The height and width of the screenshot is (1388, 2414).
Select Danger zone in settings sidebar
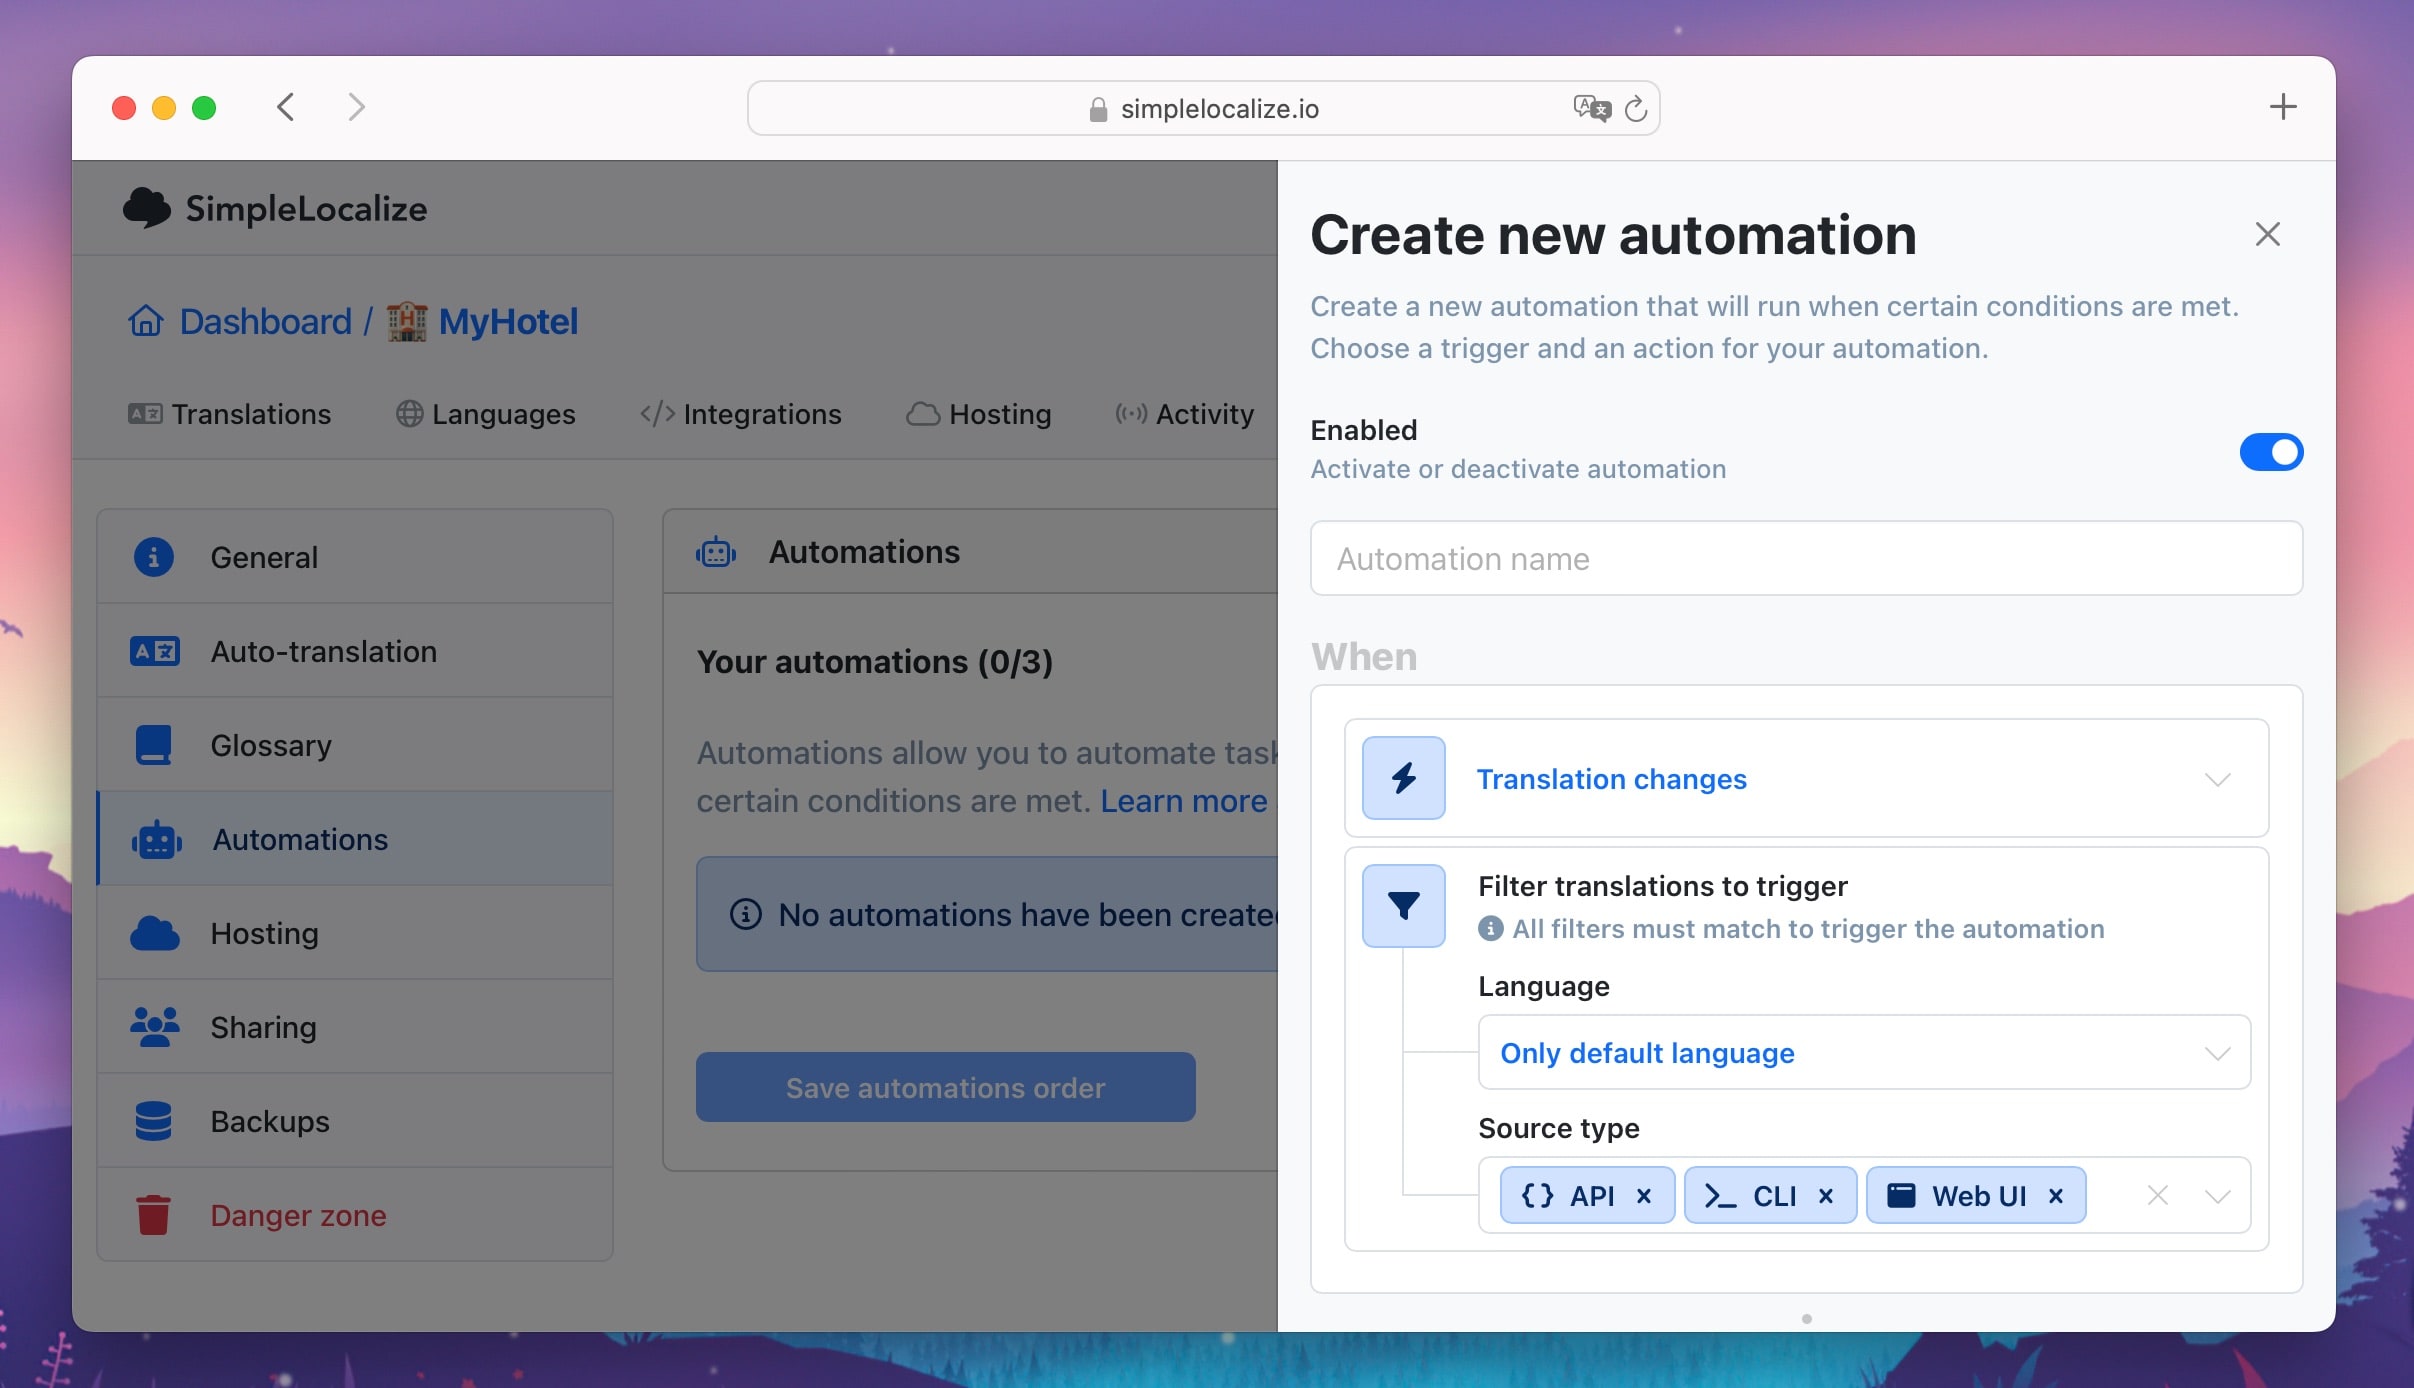(355, 1215)
